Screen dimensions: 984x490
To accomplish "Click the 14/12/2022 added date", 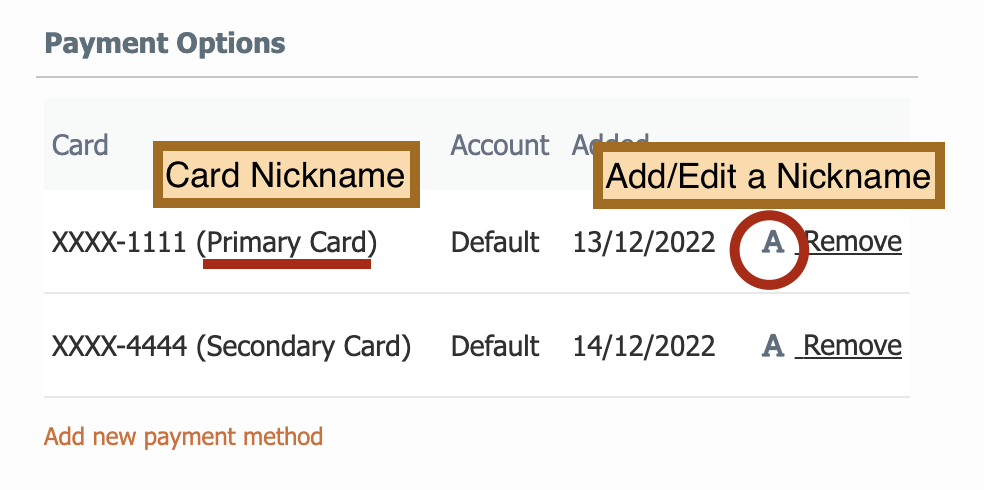I will [643, 346].
